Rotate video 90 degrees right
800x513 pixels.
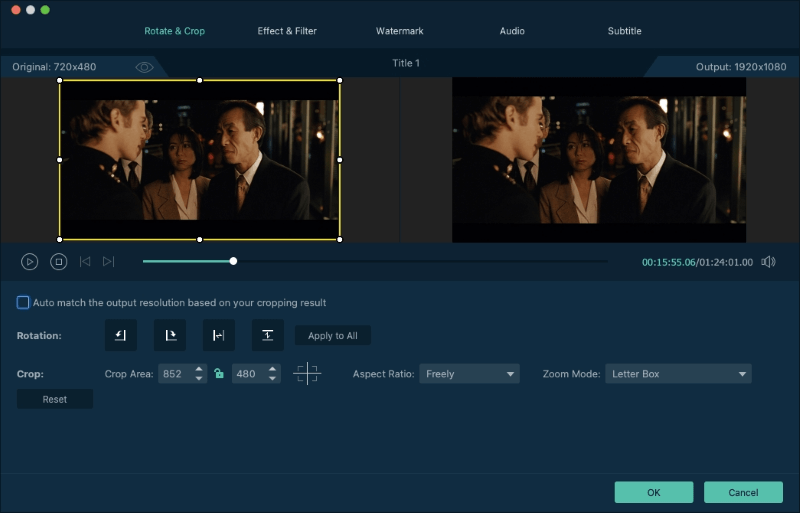pos(170,335)
